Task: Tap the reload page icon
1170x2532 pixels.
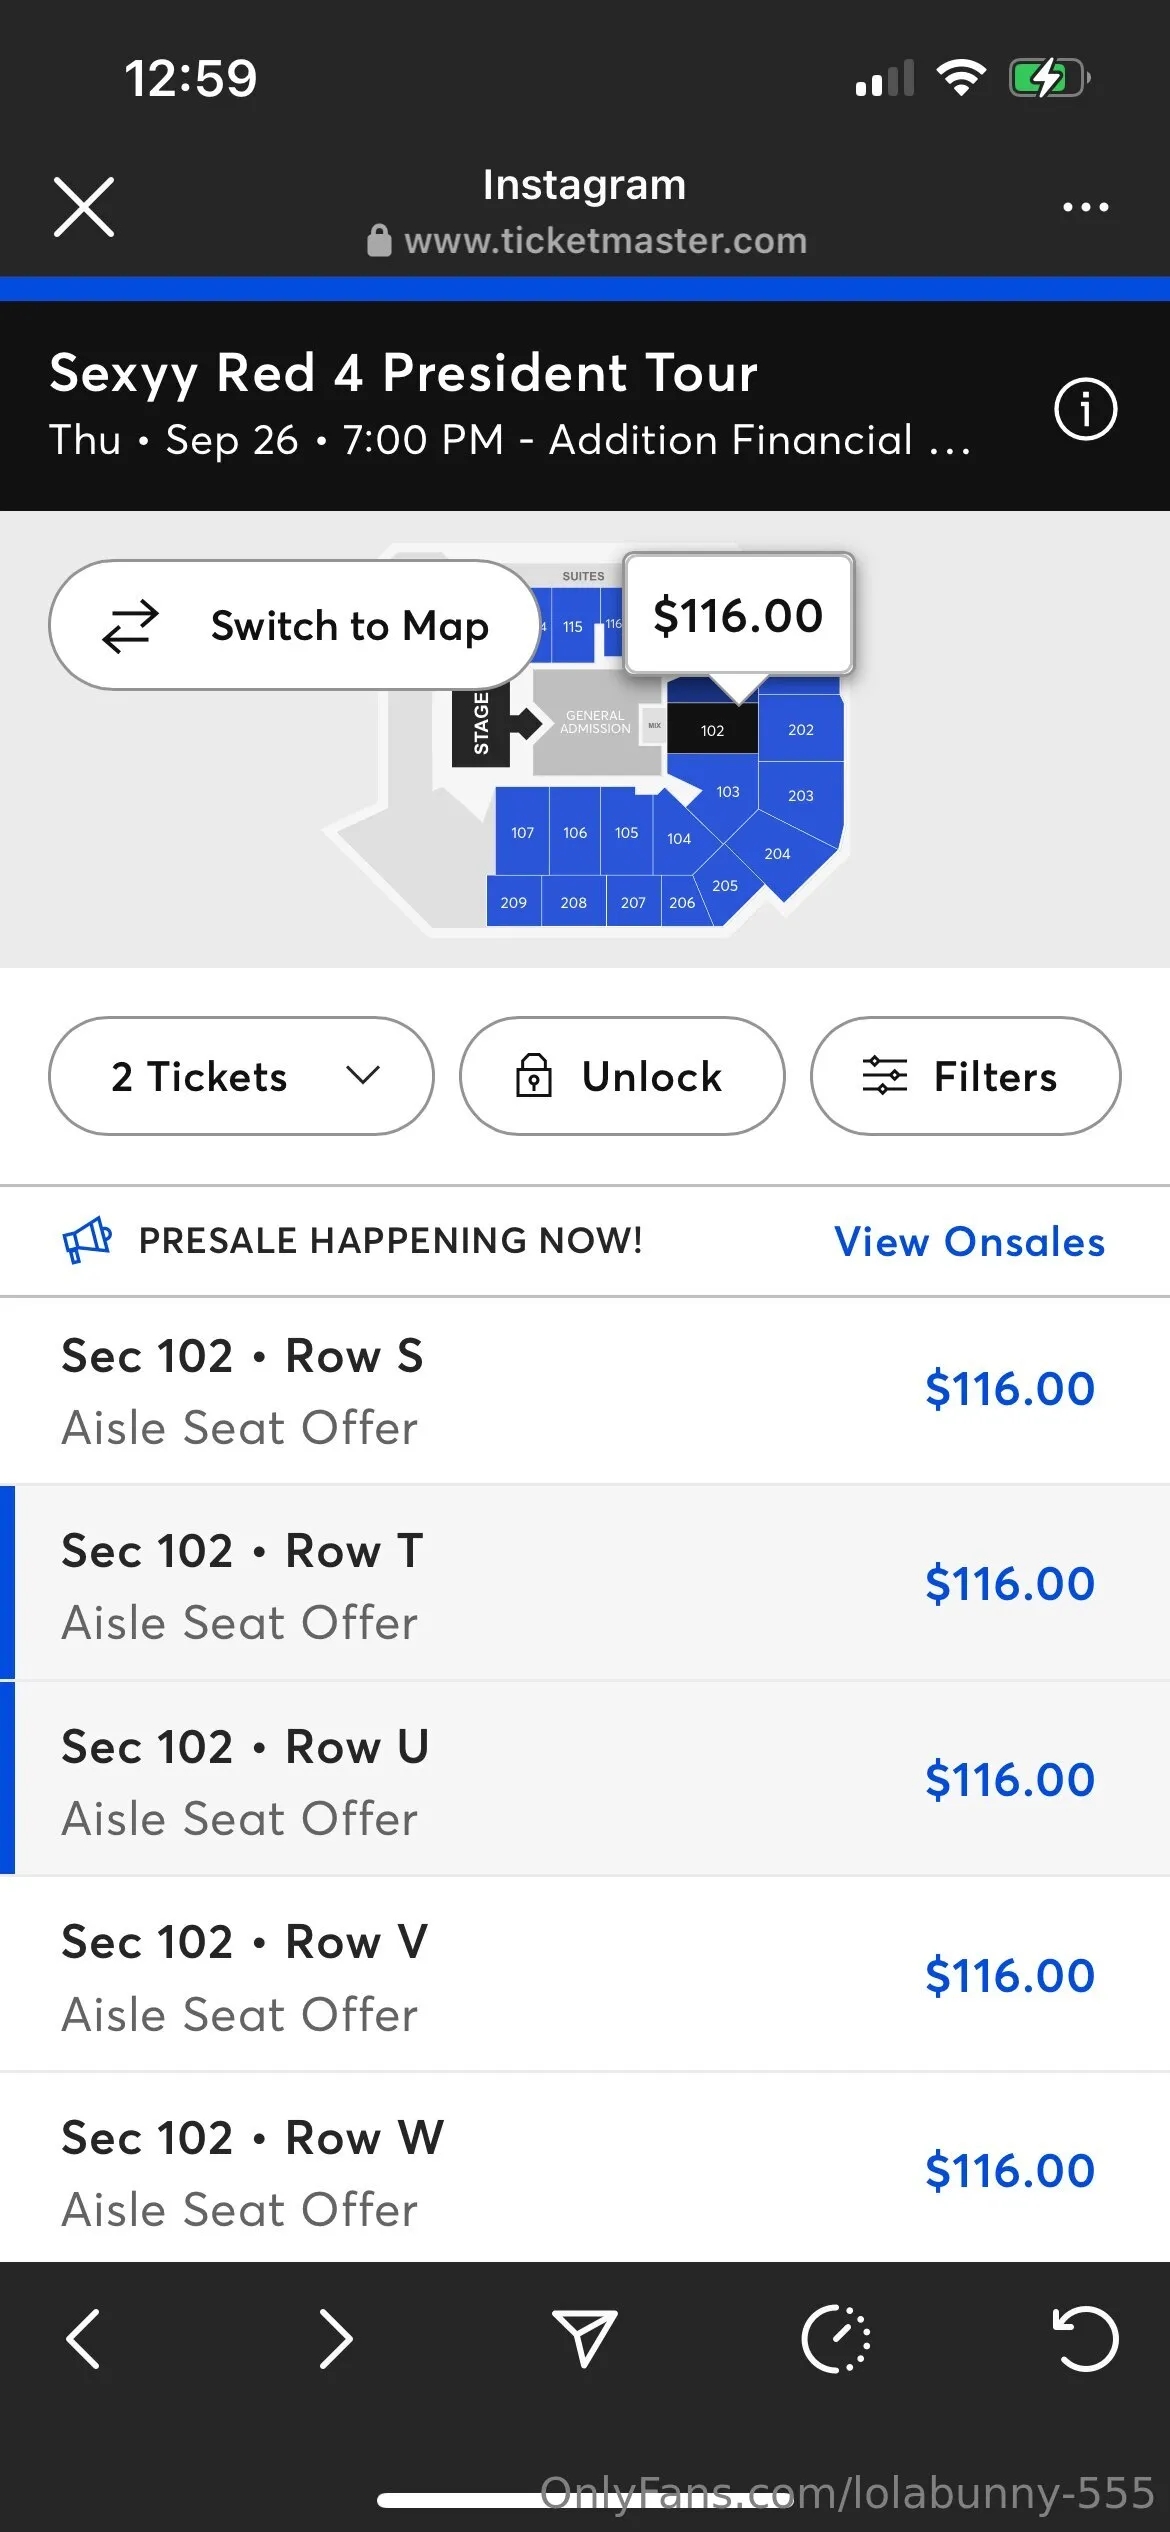Action: pos(1085,2339)
